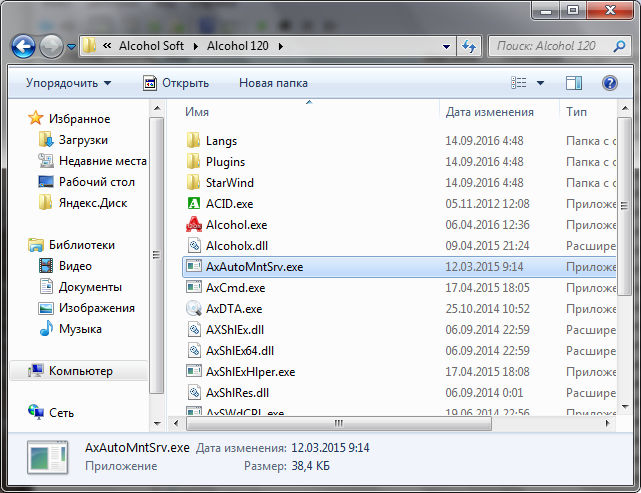Select the ACID.exe green icon

coord(193,204)
